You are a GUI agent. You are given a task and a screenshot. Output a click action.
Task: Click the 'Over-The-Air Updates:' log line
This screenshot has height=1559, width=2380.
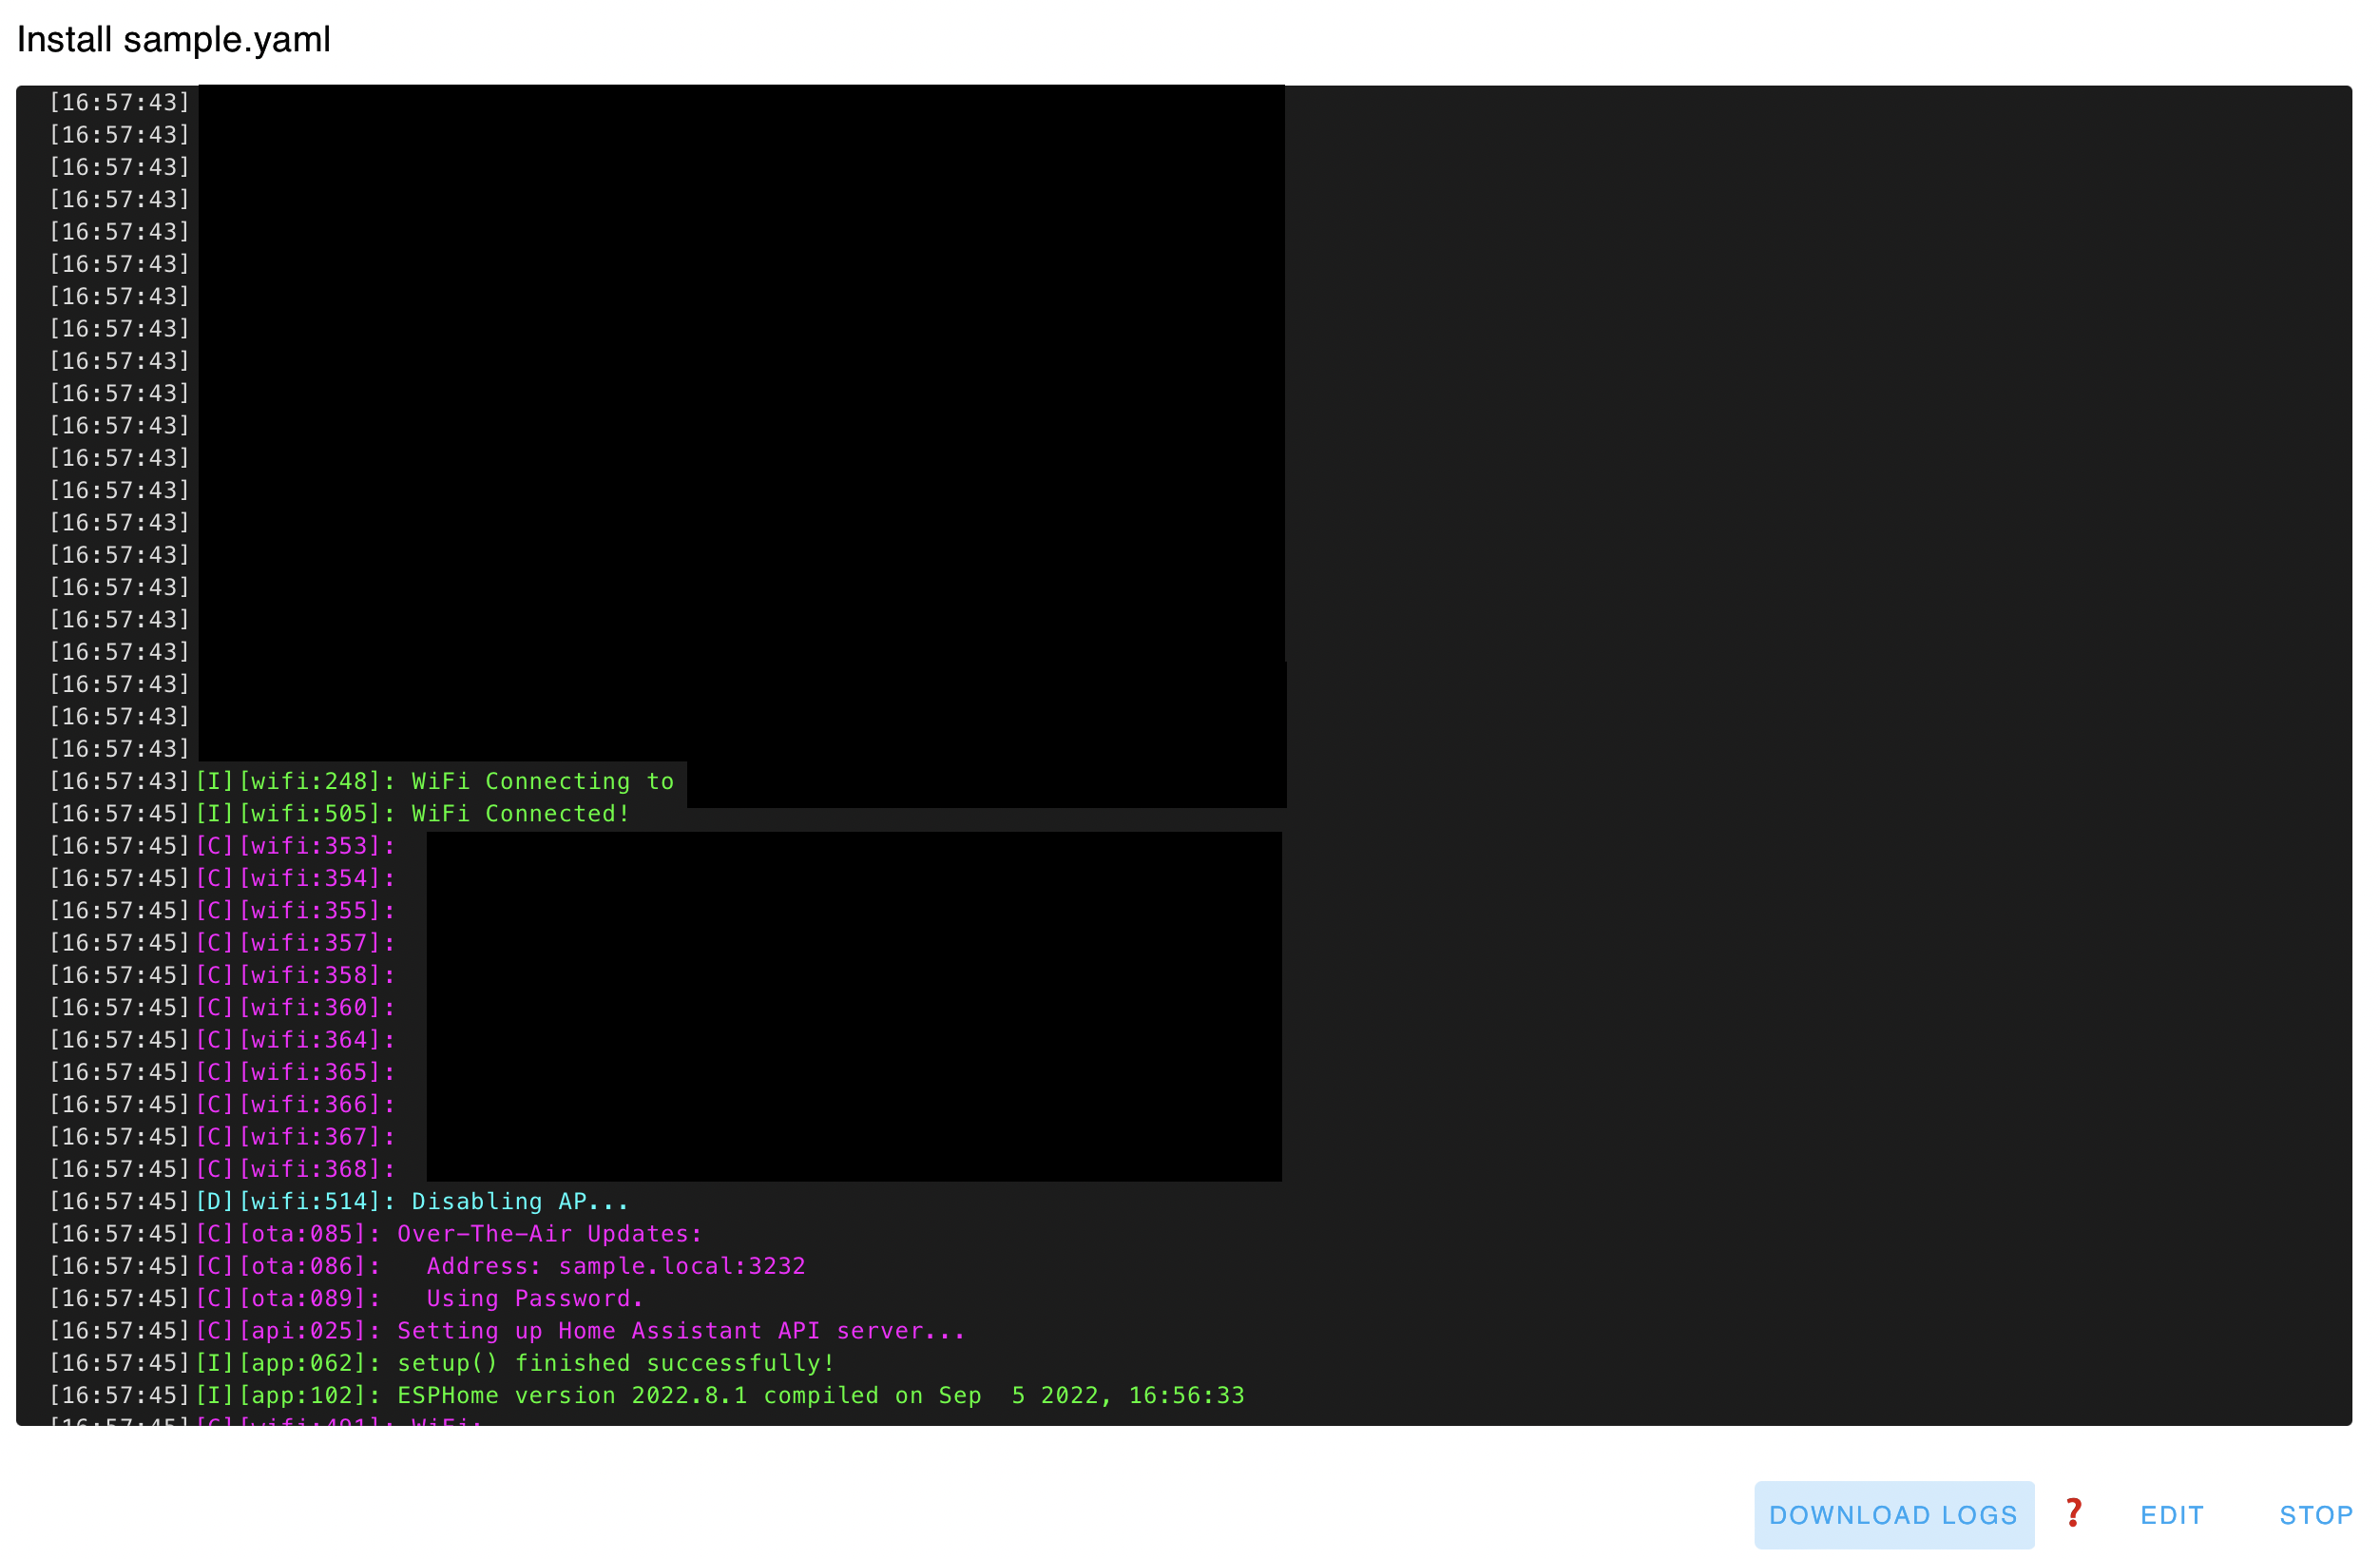point(550,1234)
